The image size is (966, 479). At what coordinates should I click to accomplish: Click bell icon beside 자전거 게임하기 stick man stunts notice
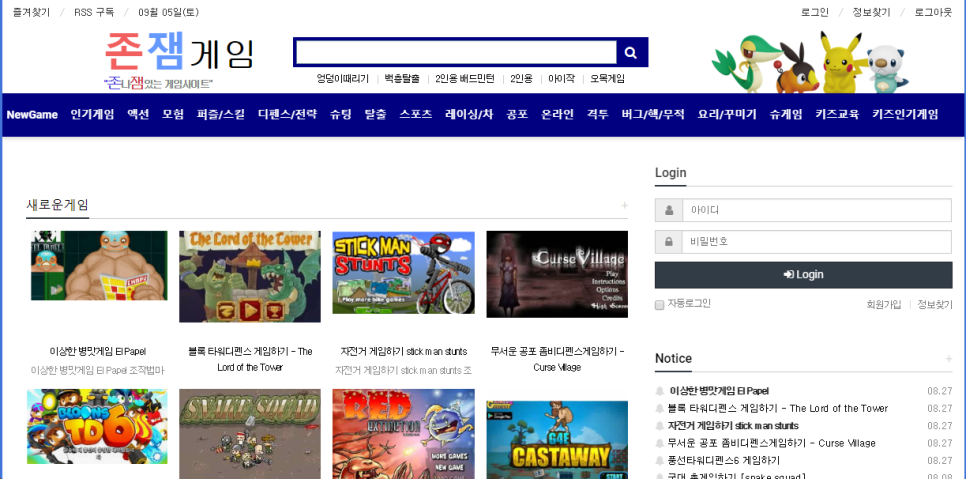pos(660,425)
